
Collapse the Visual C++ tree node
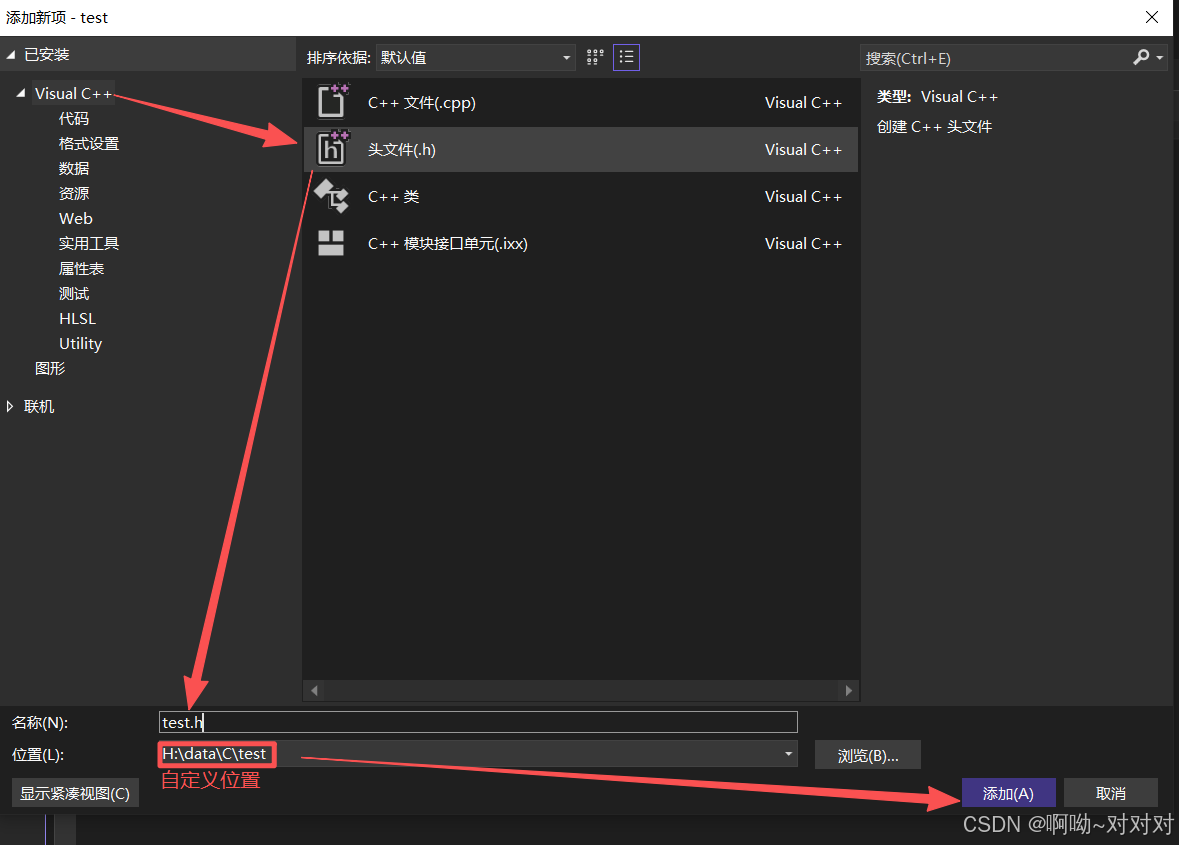click(x=21, y=93)
